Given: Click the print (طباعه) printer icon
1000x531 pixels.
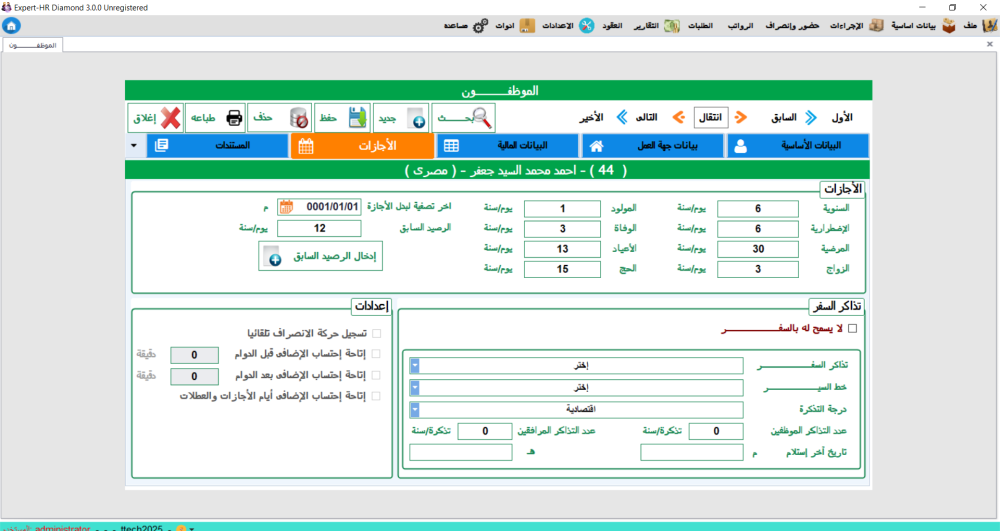Looking at the screenshot, I should (234, 118).
